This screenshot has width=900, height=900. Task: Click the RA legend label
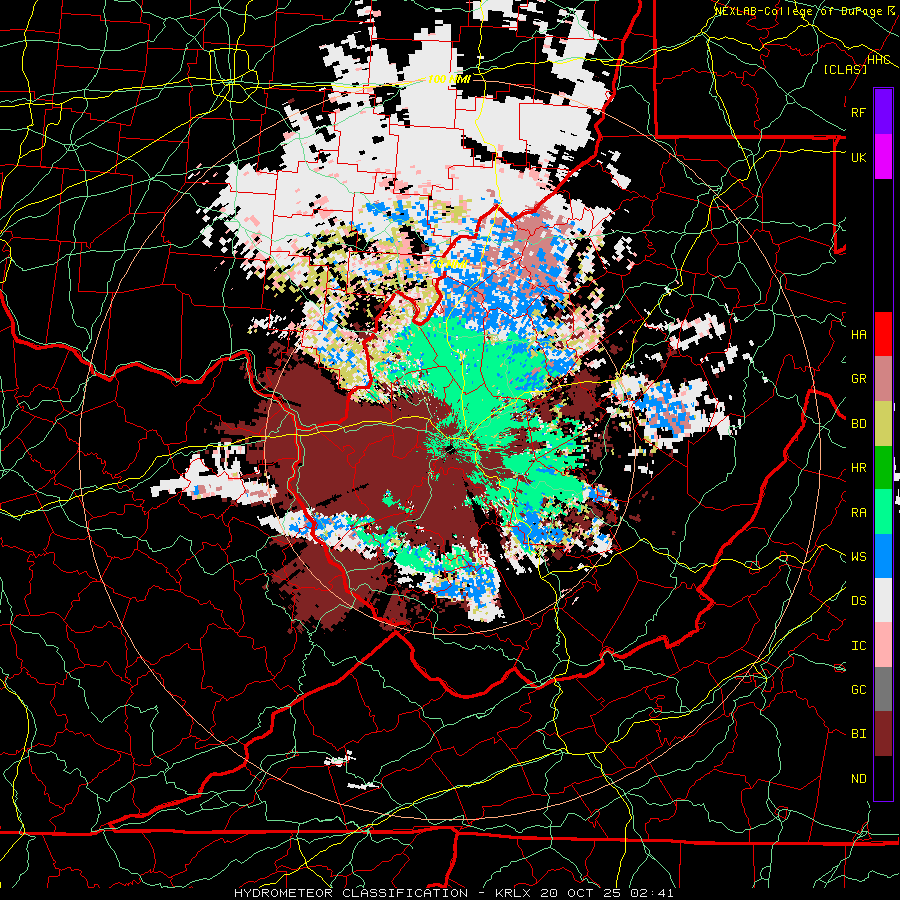[858, 512]
